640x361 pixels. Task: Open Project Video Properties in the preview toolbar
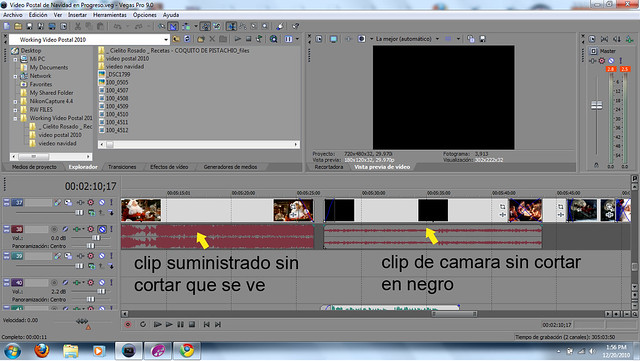(319, 39)
